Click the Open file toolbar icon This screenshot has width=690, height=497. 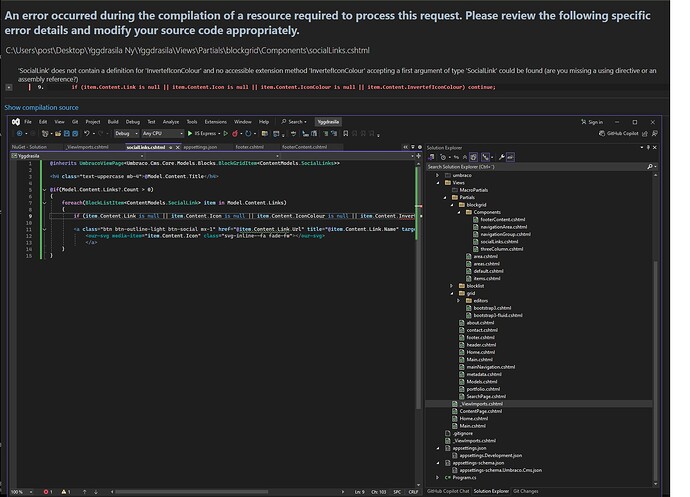tap(58, 133)
